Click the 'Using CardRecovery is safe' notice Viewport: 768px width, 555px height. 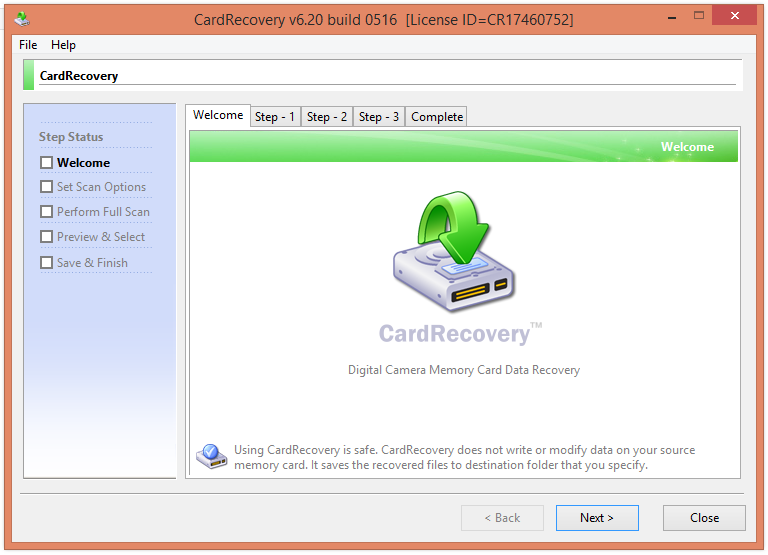[x=464, y=457]
